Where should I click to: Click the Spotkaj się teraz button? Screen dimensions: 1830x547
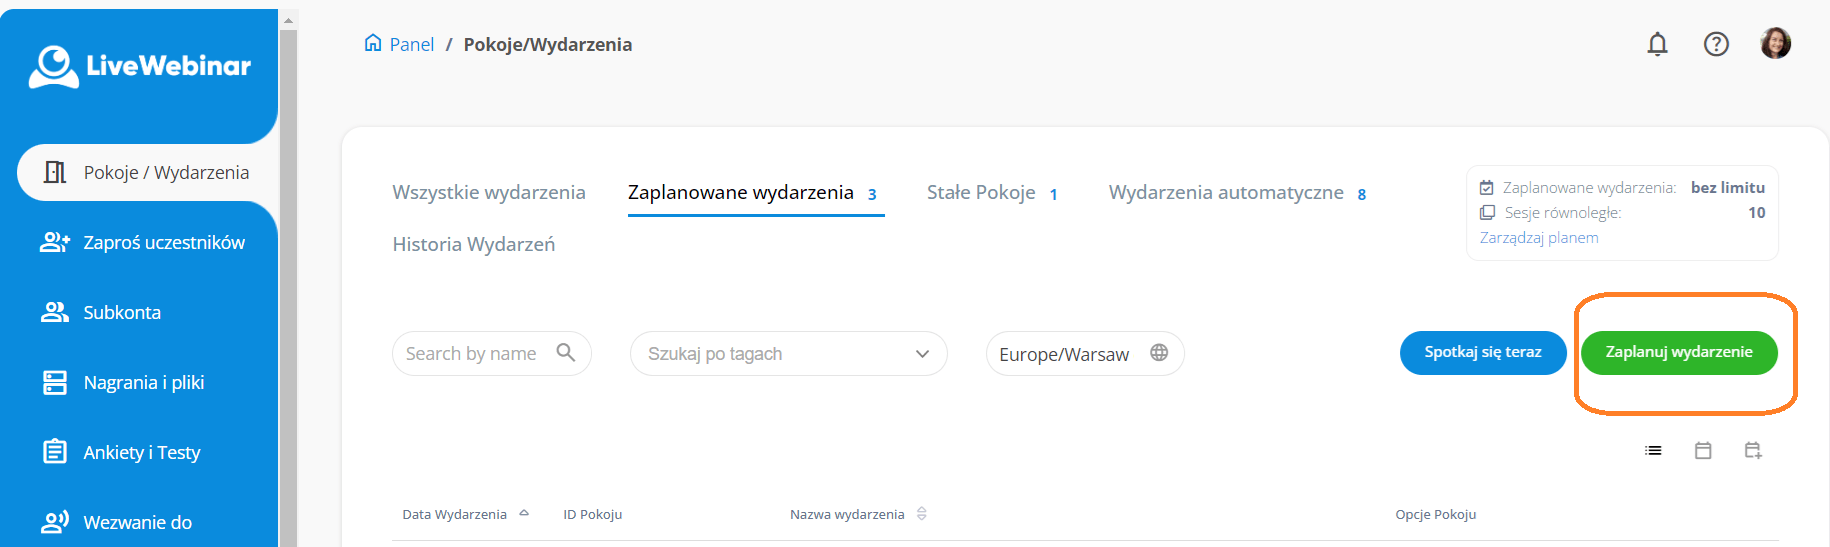click(1482, 353)
